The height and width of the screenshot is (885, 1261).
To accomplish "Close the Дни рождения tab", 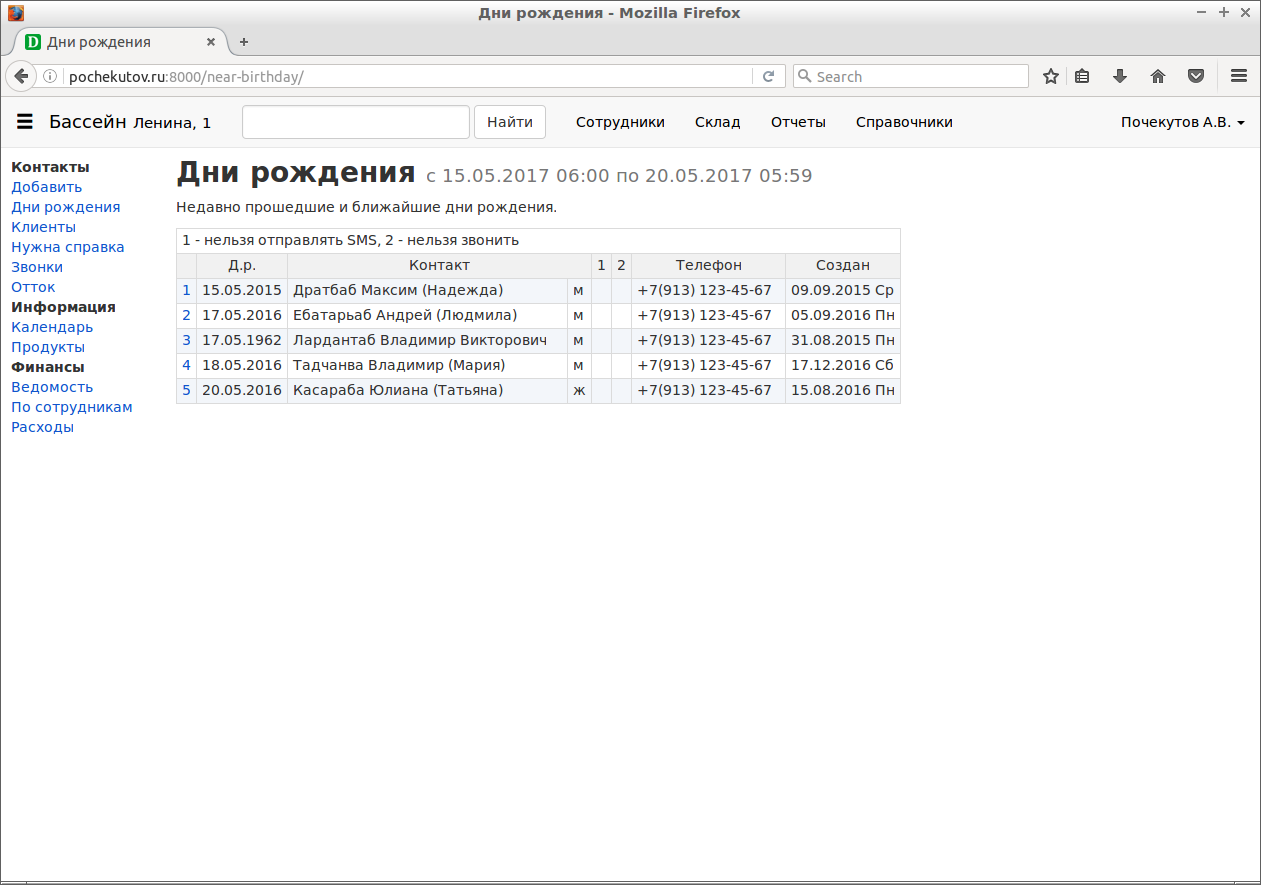I will (211, 42).
